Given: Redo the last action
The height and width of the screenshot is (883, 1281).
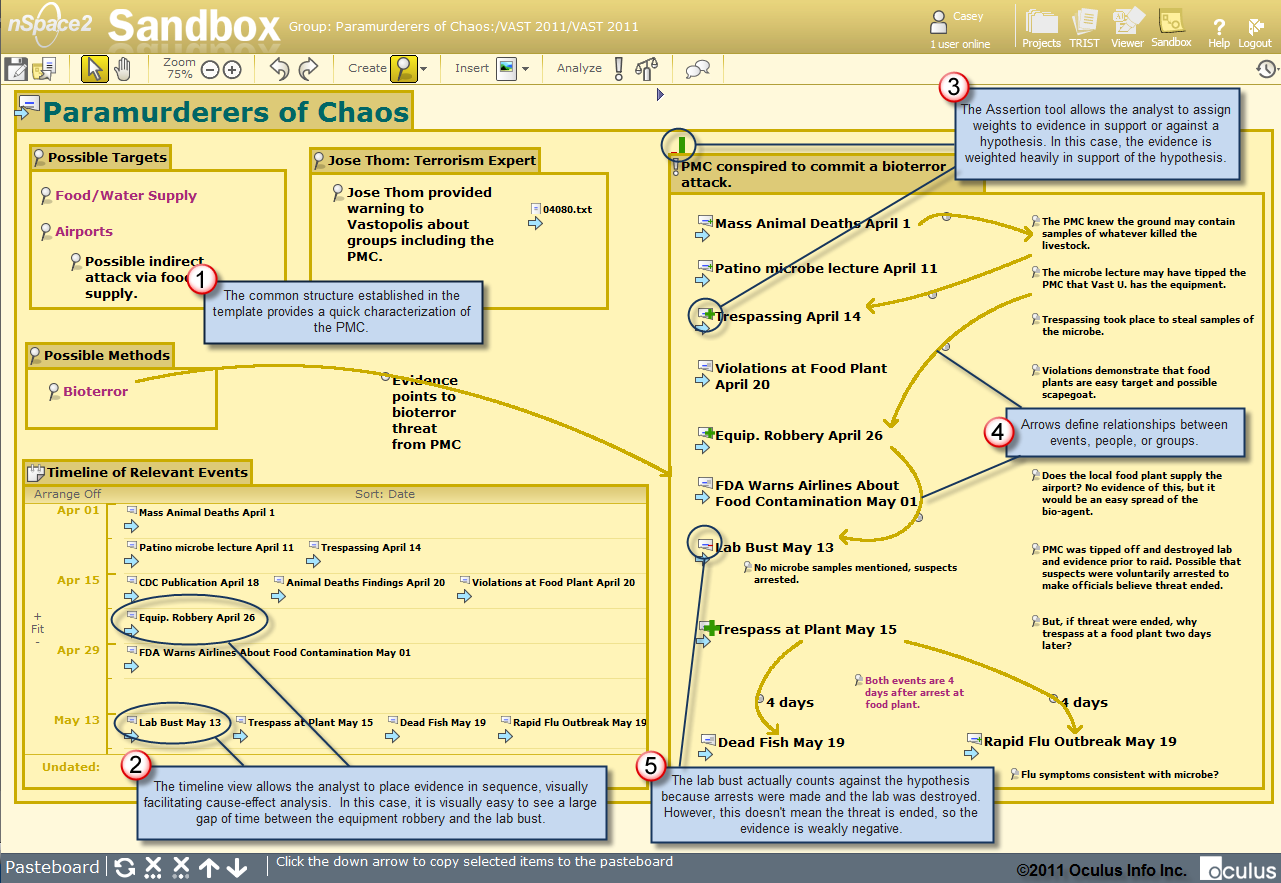Looking at the screenshot, I should pos(308,69).
